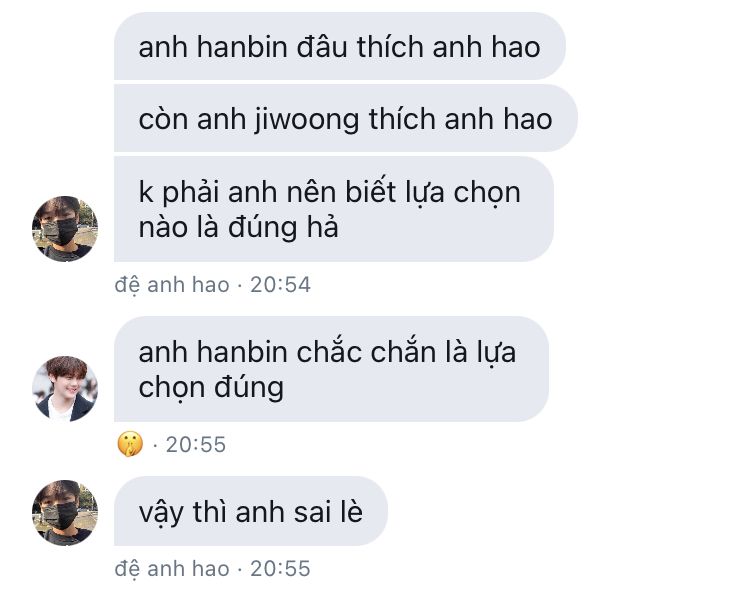Select the "anh hanbin chắc chắn" message bubble
The image size is (750, 593).
331,369
